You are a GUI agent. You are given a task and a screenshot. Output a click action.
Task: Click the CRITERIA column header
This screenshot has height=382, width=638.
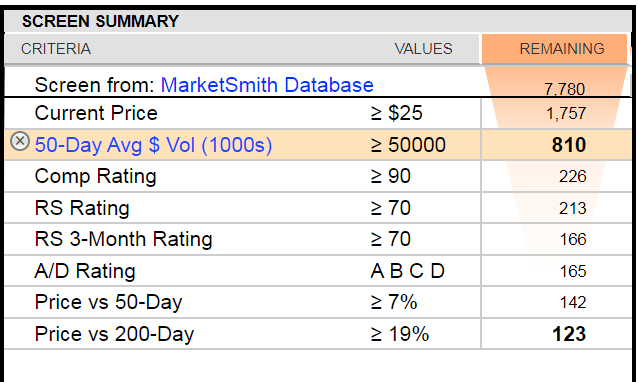click(x=56, y=49)
